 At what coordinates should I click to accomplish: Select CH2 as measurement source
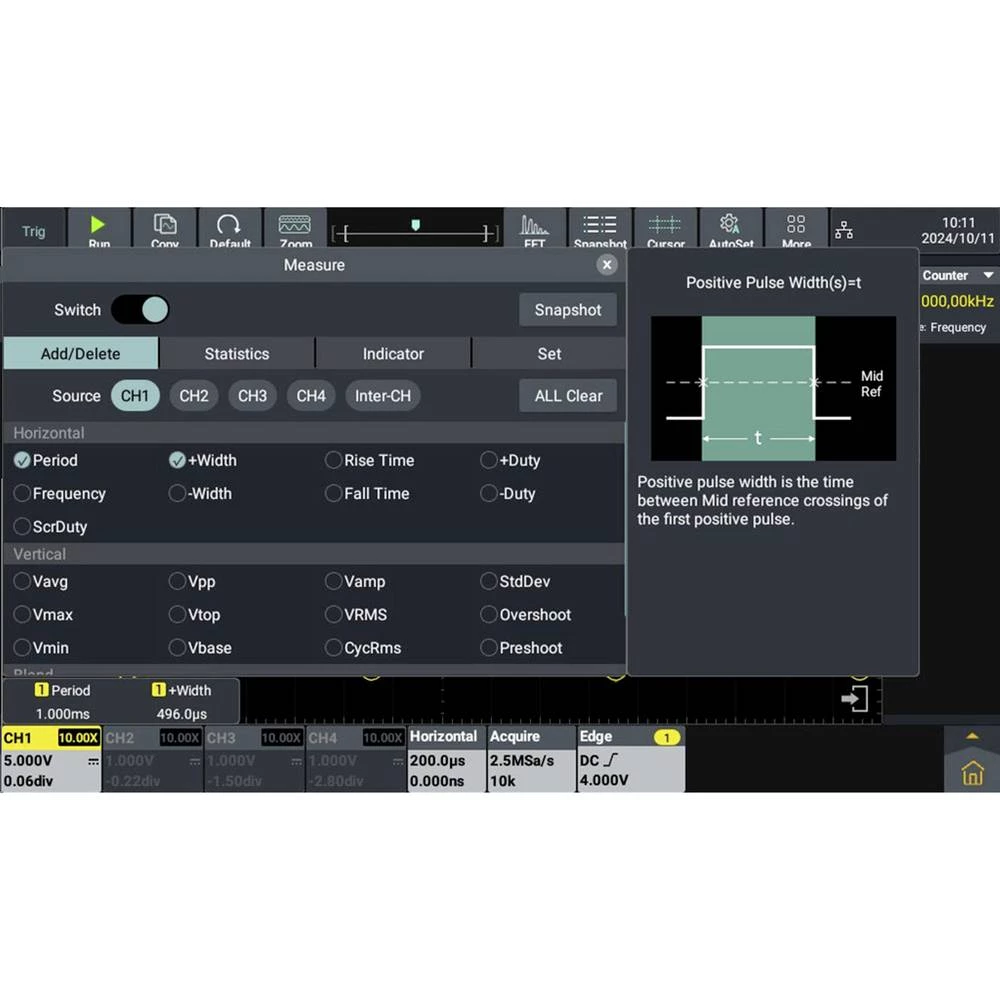tap(194, 396)
